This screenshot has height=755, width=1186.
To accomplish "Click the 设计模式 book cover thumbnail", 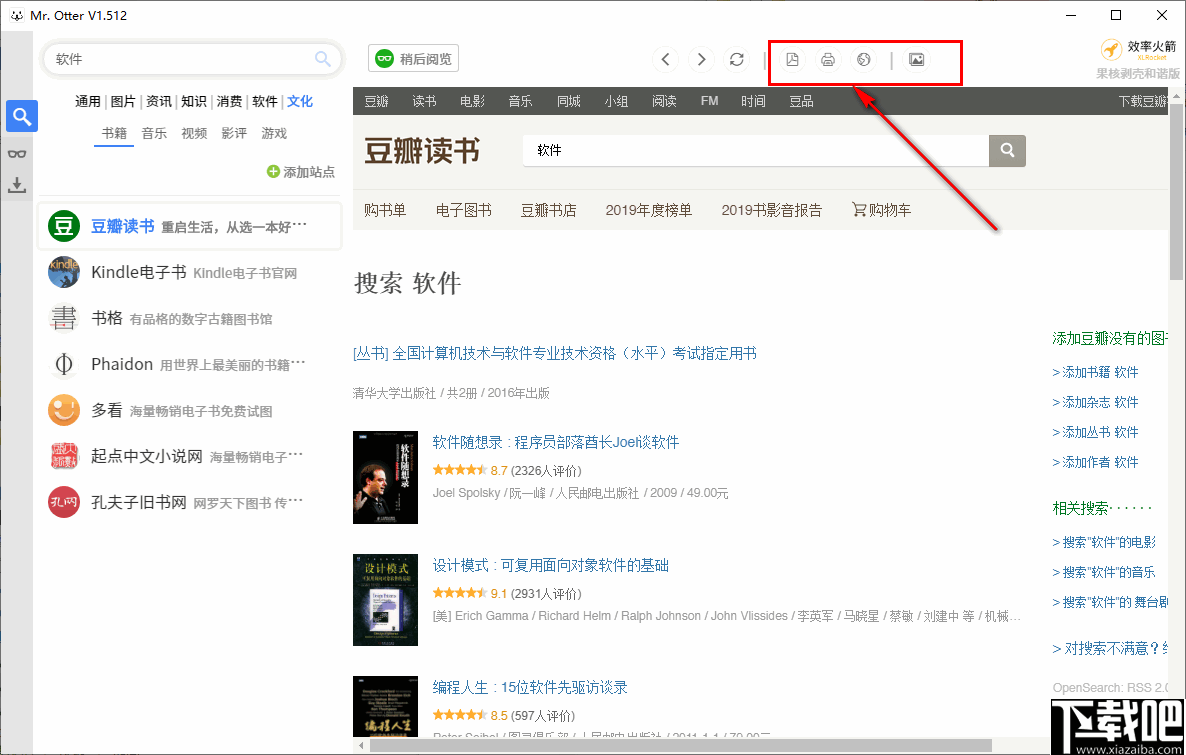I will [386, 600].
